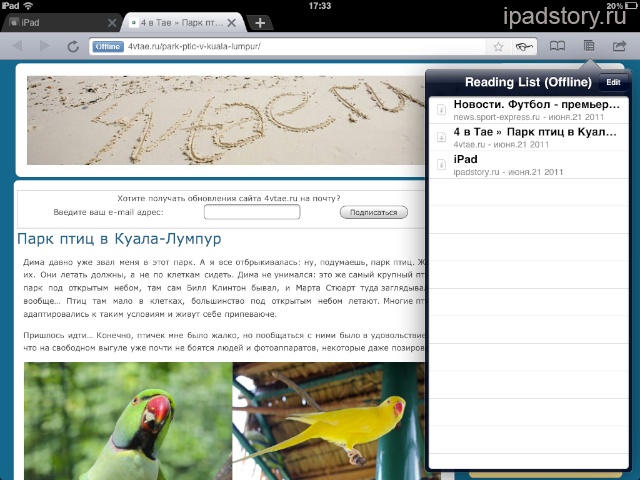Click download icon beside Новости. Футбол entry
The height and width of the screenshot is (480, 640).
pyautogui.click(x=441, y=109)
